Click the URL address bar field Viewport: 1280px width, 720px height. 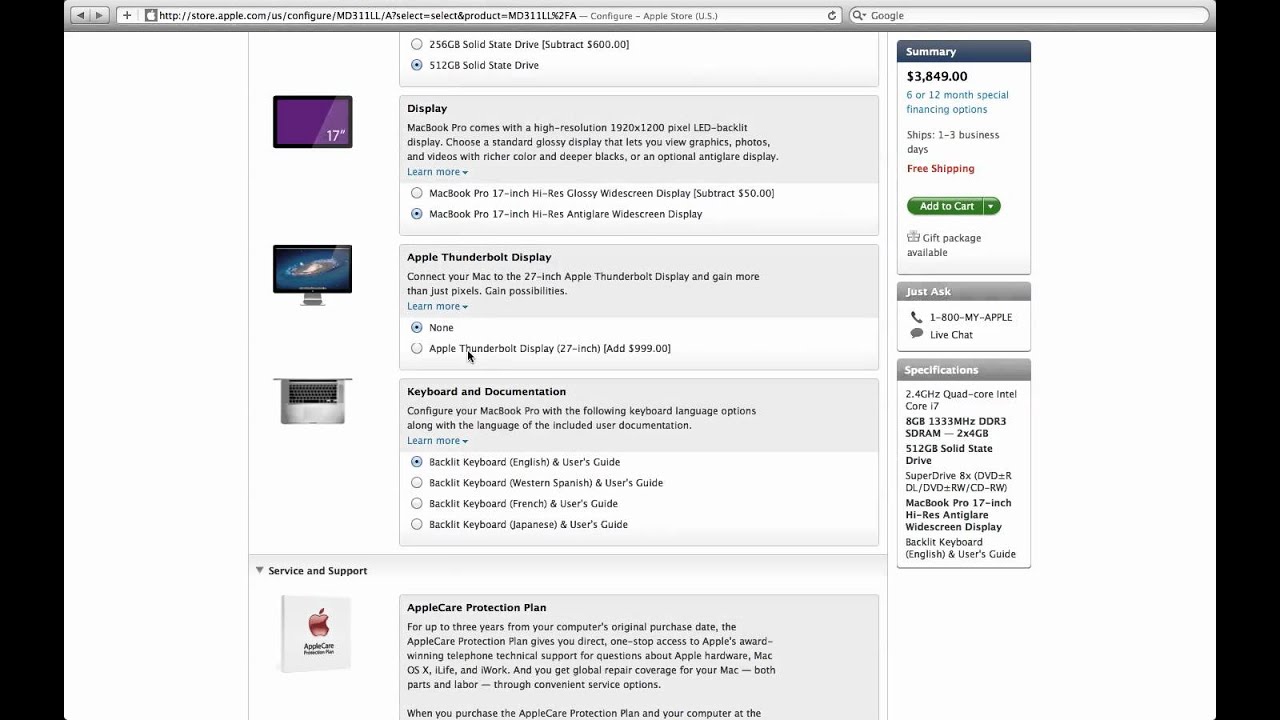(492, 15)
